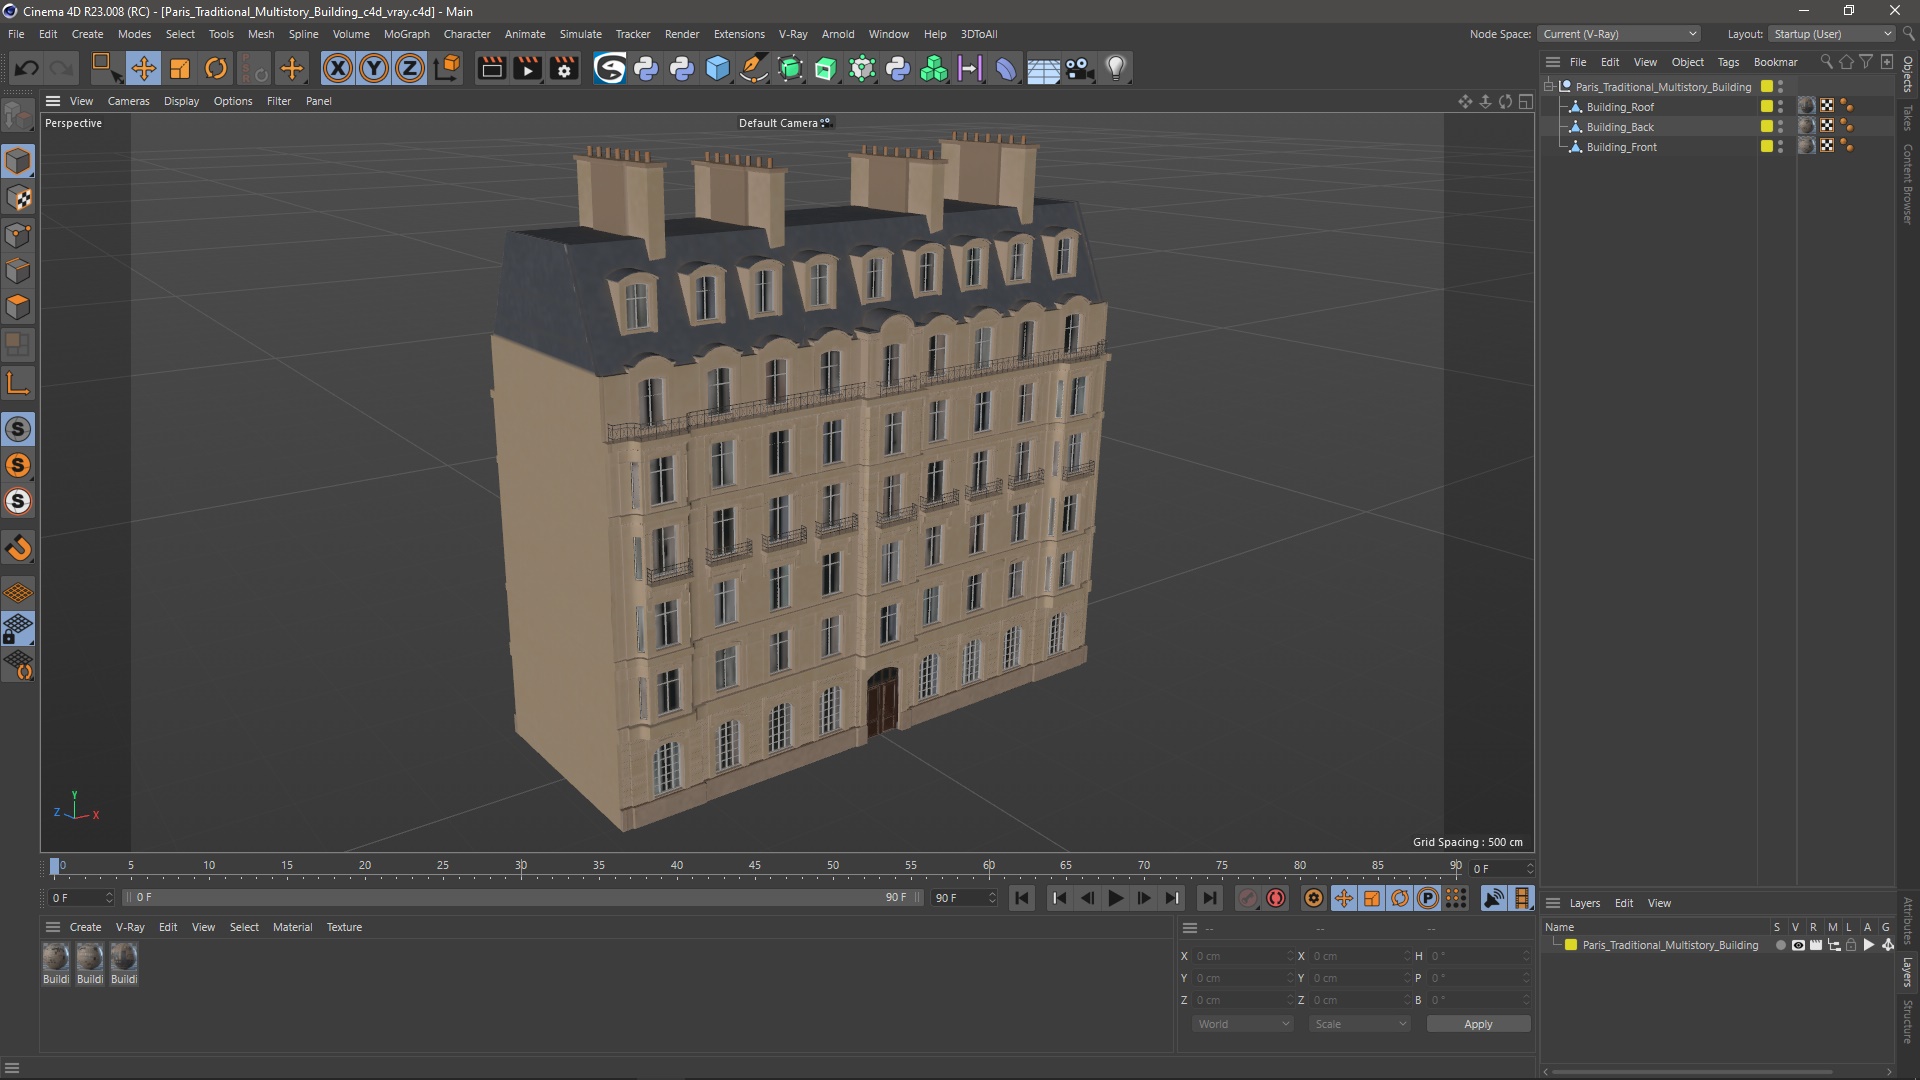Select the Rotate tool
The image size is (1920, 1080).
click(216, 68)
